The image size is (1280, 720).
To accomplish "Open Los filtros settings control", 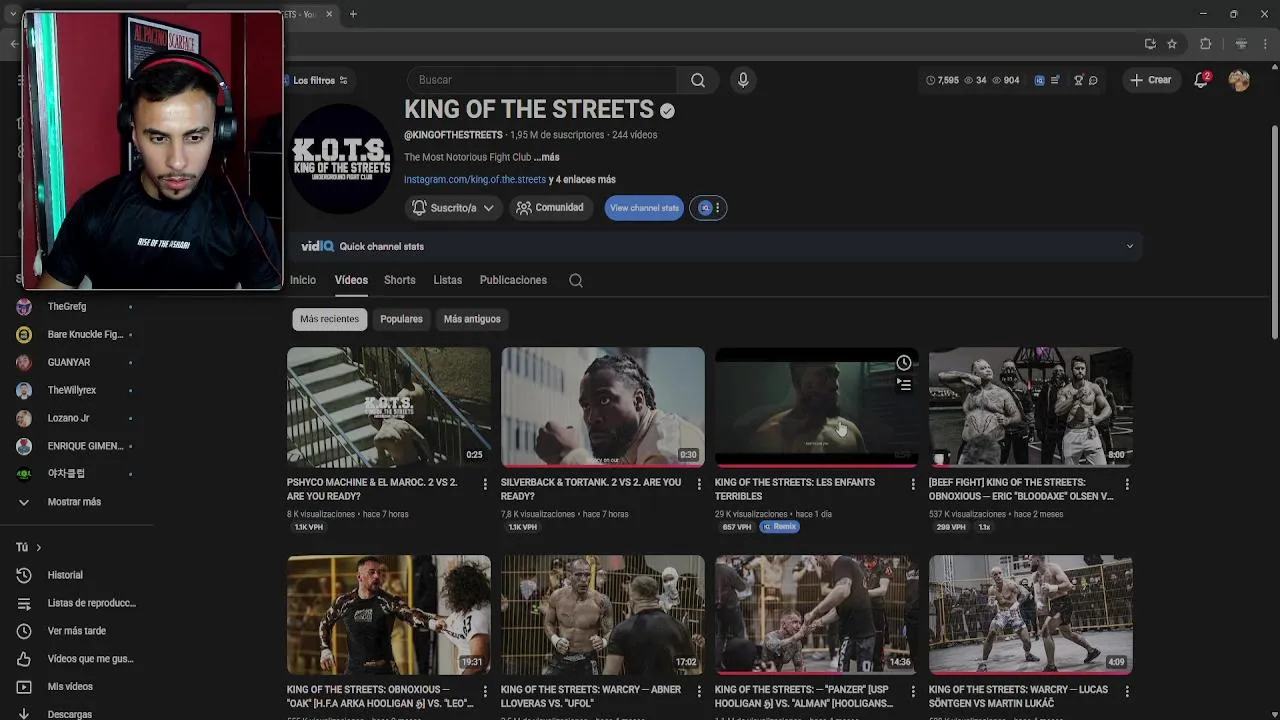I will pos(320,80).
